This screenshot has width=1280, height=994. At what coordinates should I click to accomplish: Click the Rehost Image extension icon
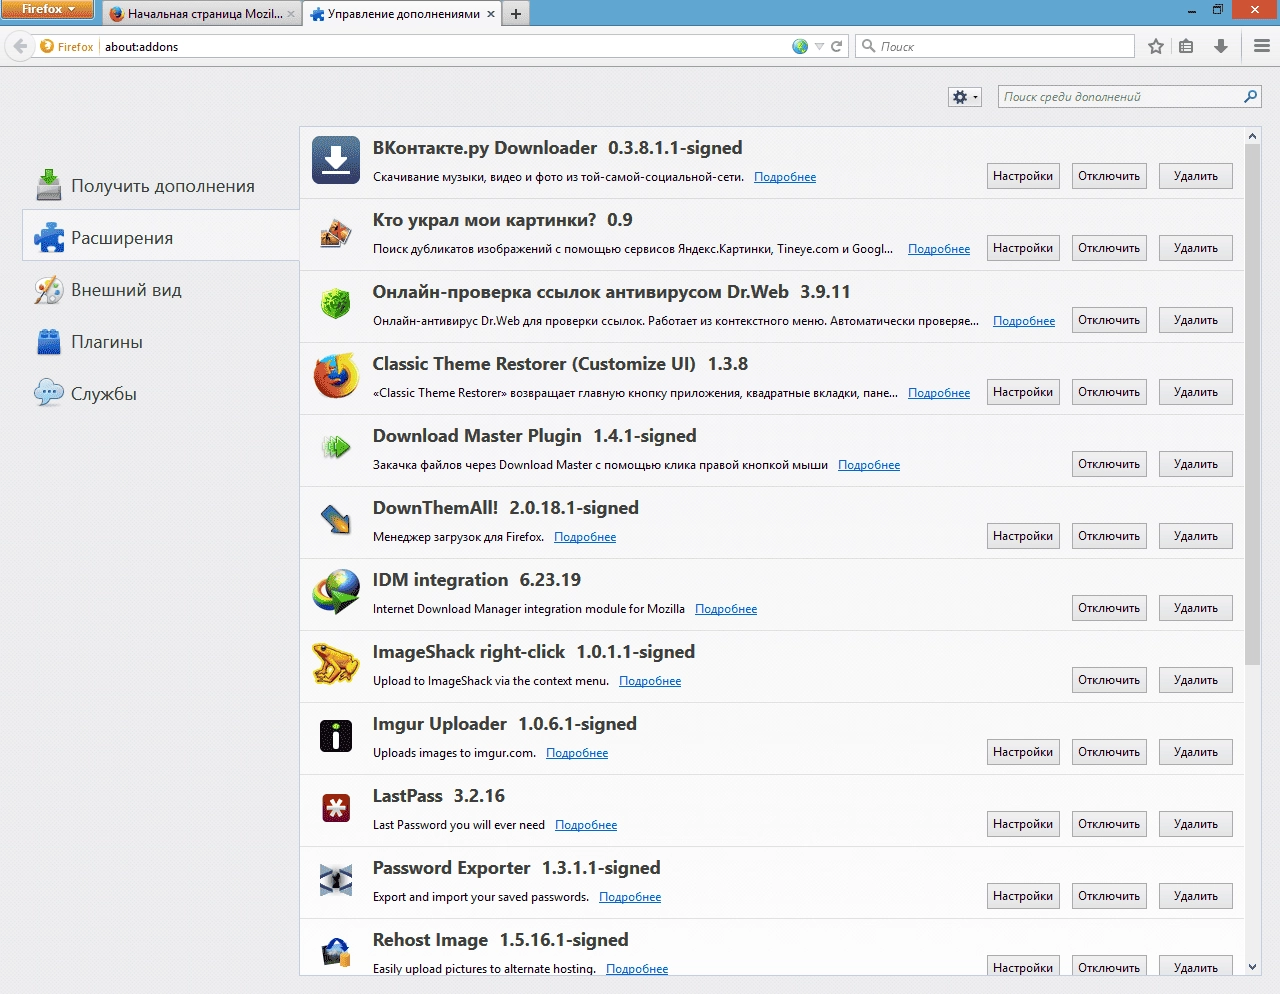(336, 952)
